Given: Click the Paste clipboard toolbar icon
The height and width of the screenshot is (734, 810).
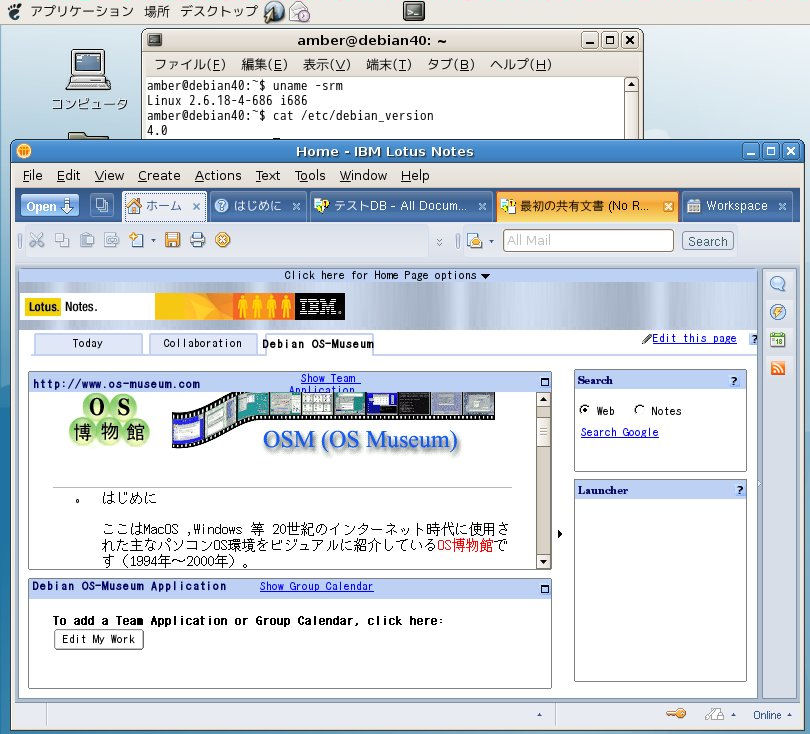Looking at the screenshot, I should [87, 240].
